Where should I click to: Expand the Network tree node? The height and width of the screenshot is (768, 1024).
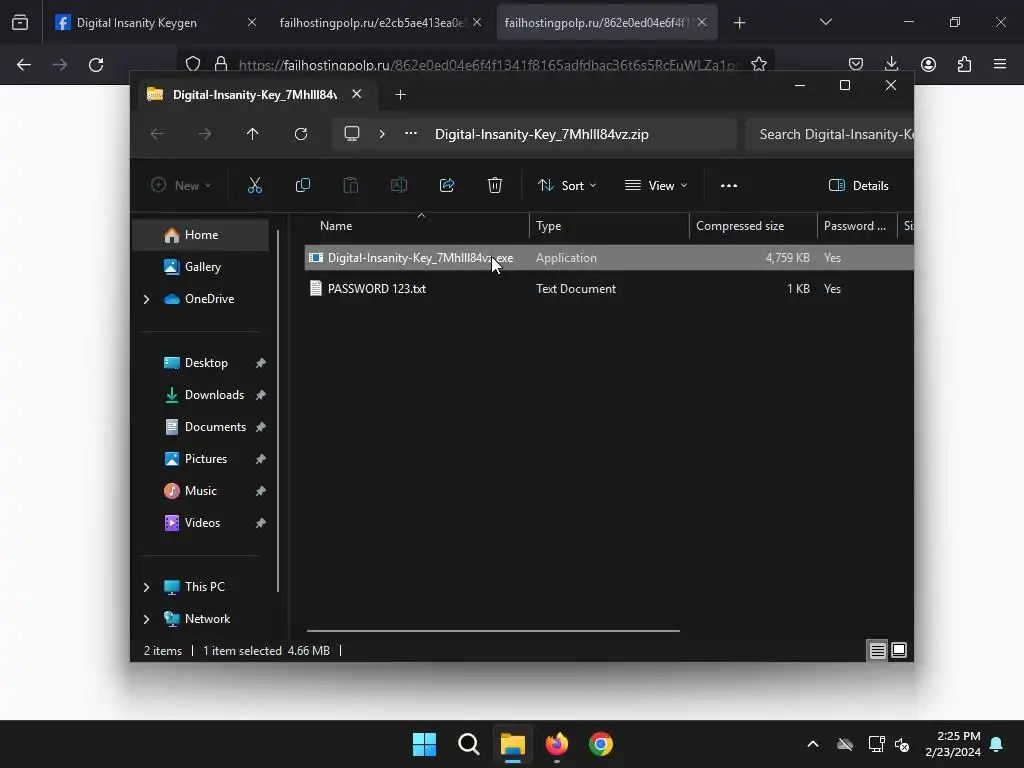(x=146, y=619)
